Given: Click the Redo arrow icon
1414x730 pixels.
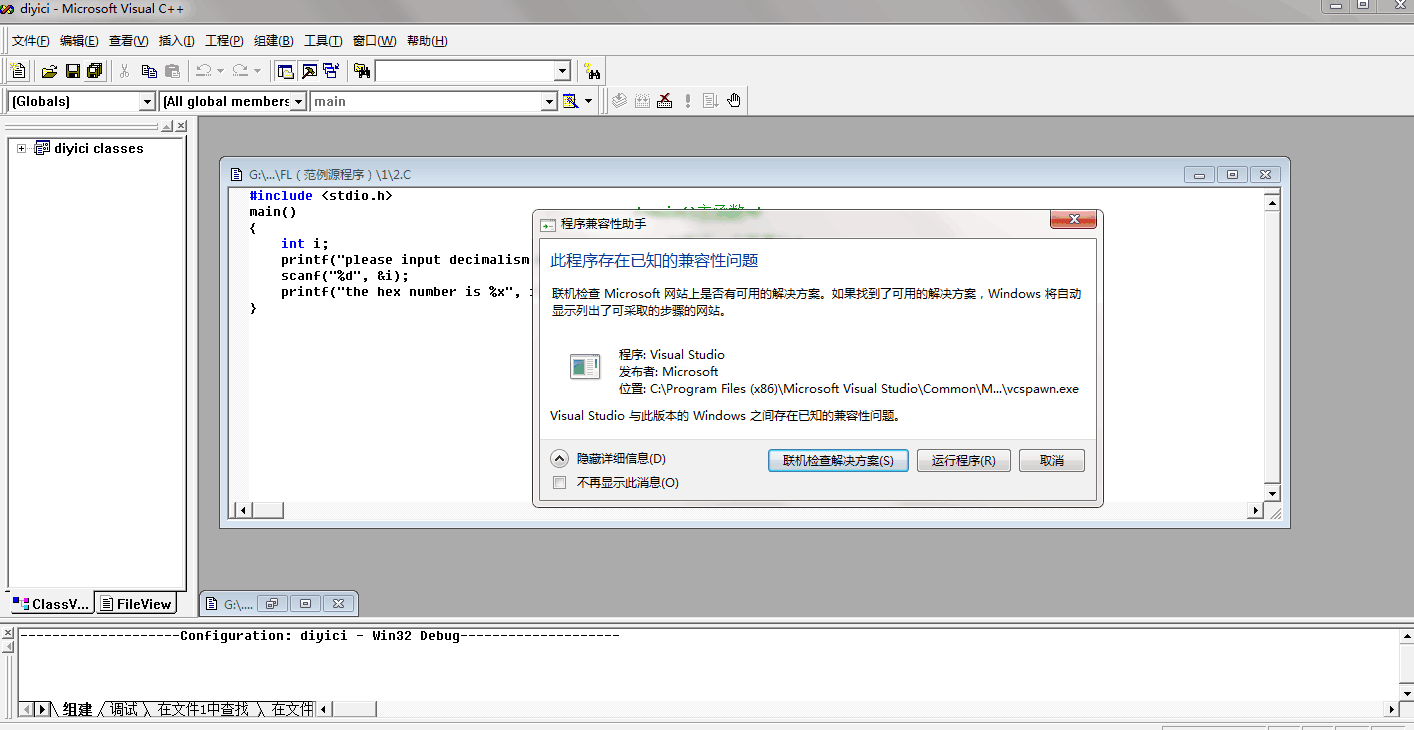Looking at the screenshot, I should 240,71.
